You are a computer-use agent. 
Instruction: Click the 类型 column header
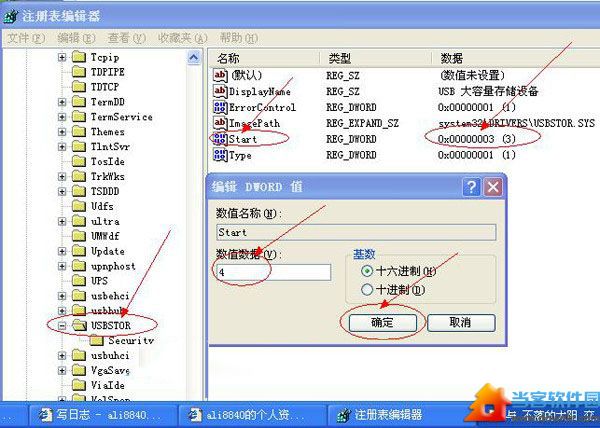(375, 59)
